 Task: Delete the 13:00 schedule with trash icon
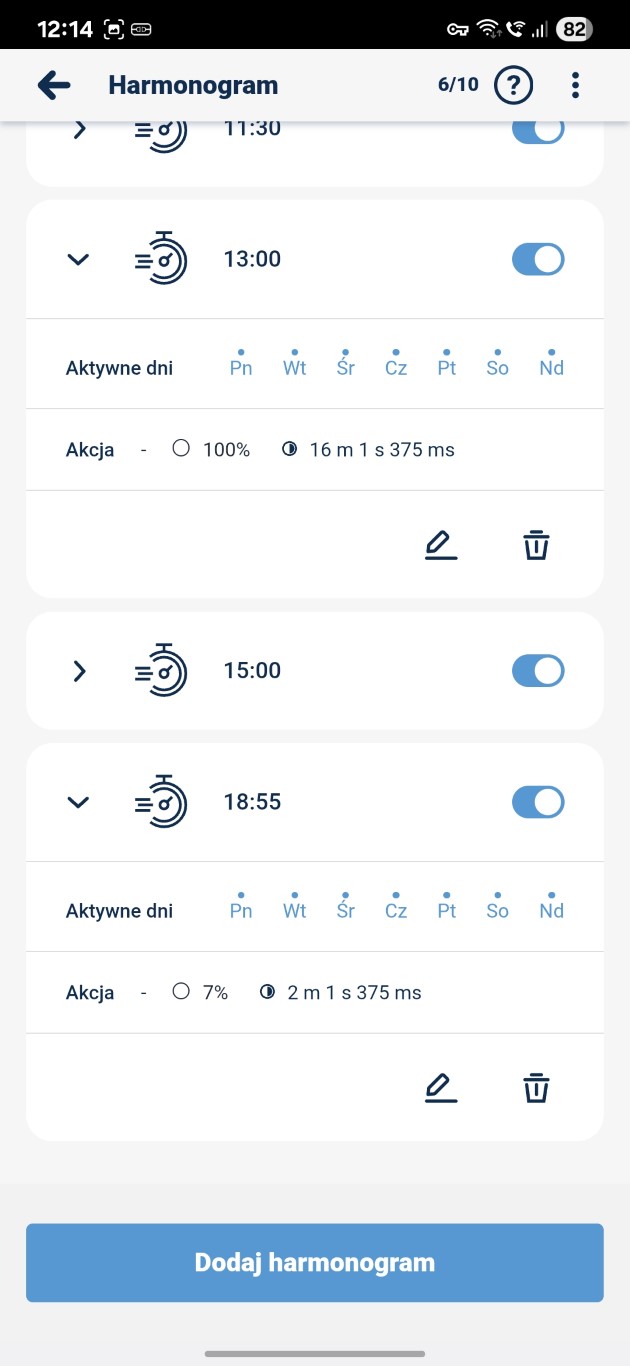click(537, 545)
